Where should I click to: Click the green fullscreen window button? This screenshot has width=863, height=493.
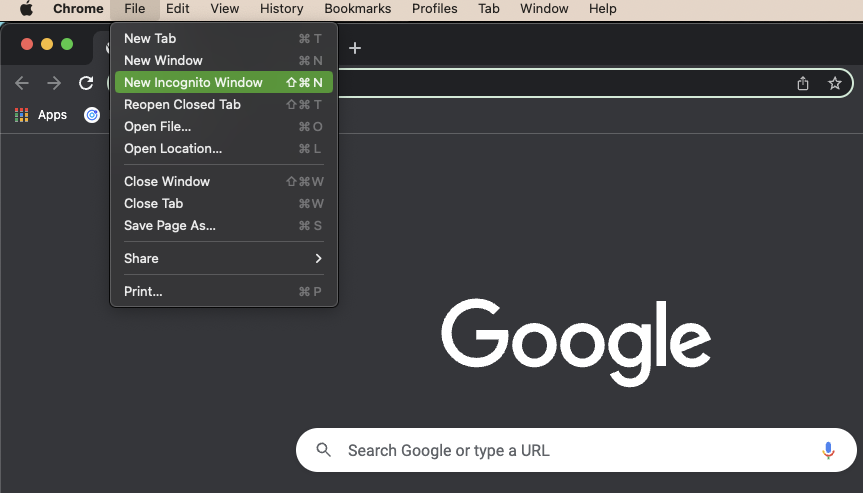pos(67,44)
